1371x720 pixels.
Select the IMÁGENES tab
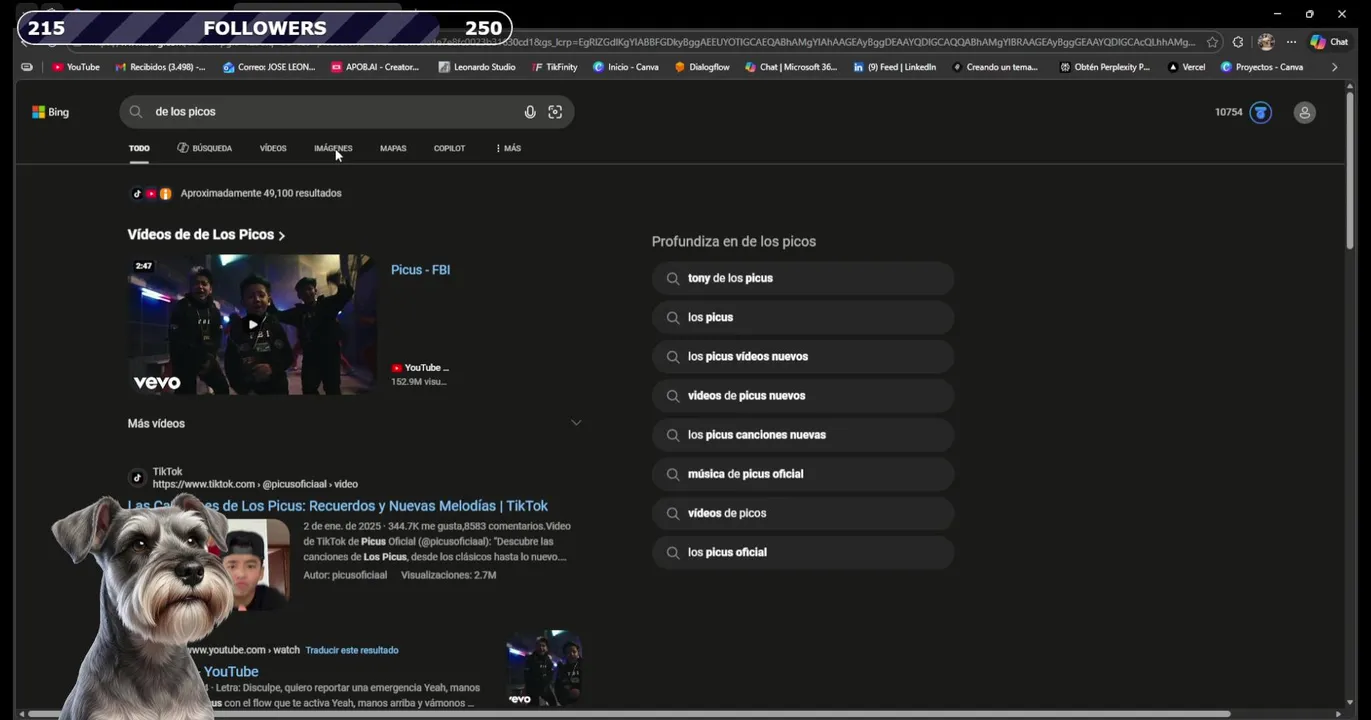pos(333,148)
